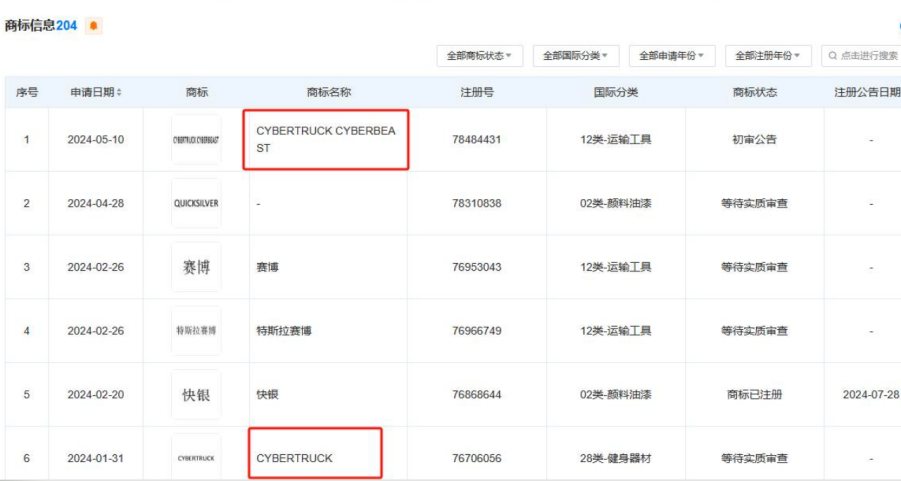
Task: Open the 全部商标状态 dropdown filter
Action: pyautogui.click(x=479, y=56)
